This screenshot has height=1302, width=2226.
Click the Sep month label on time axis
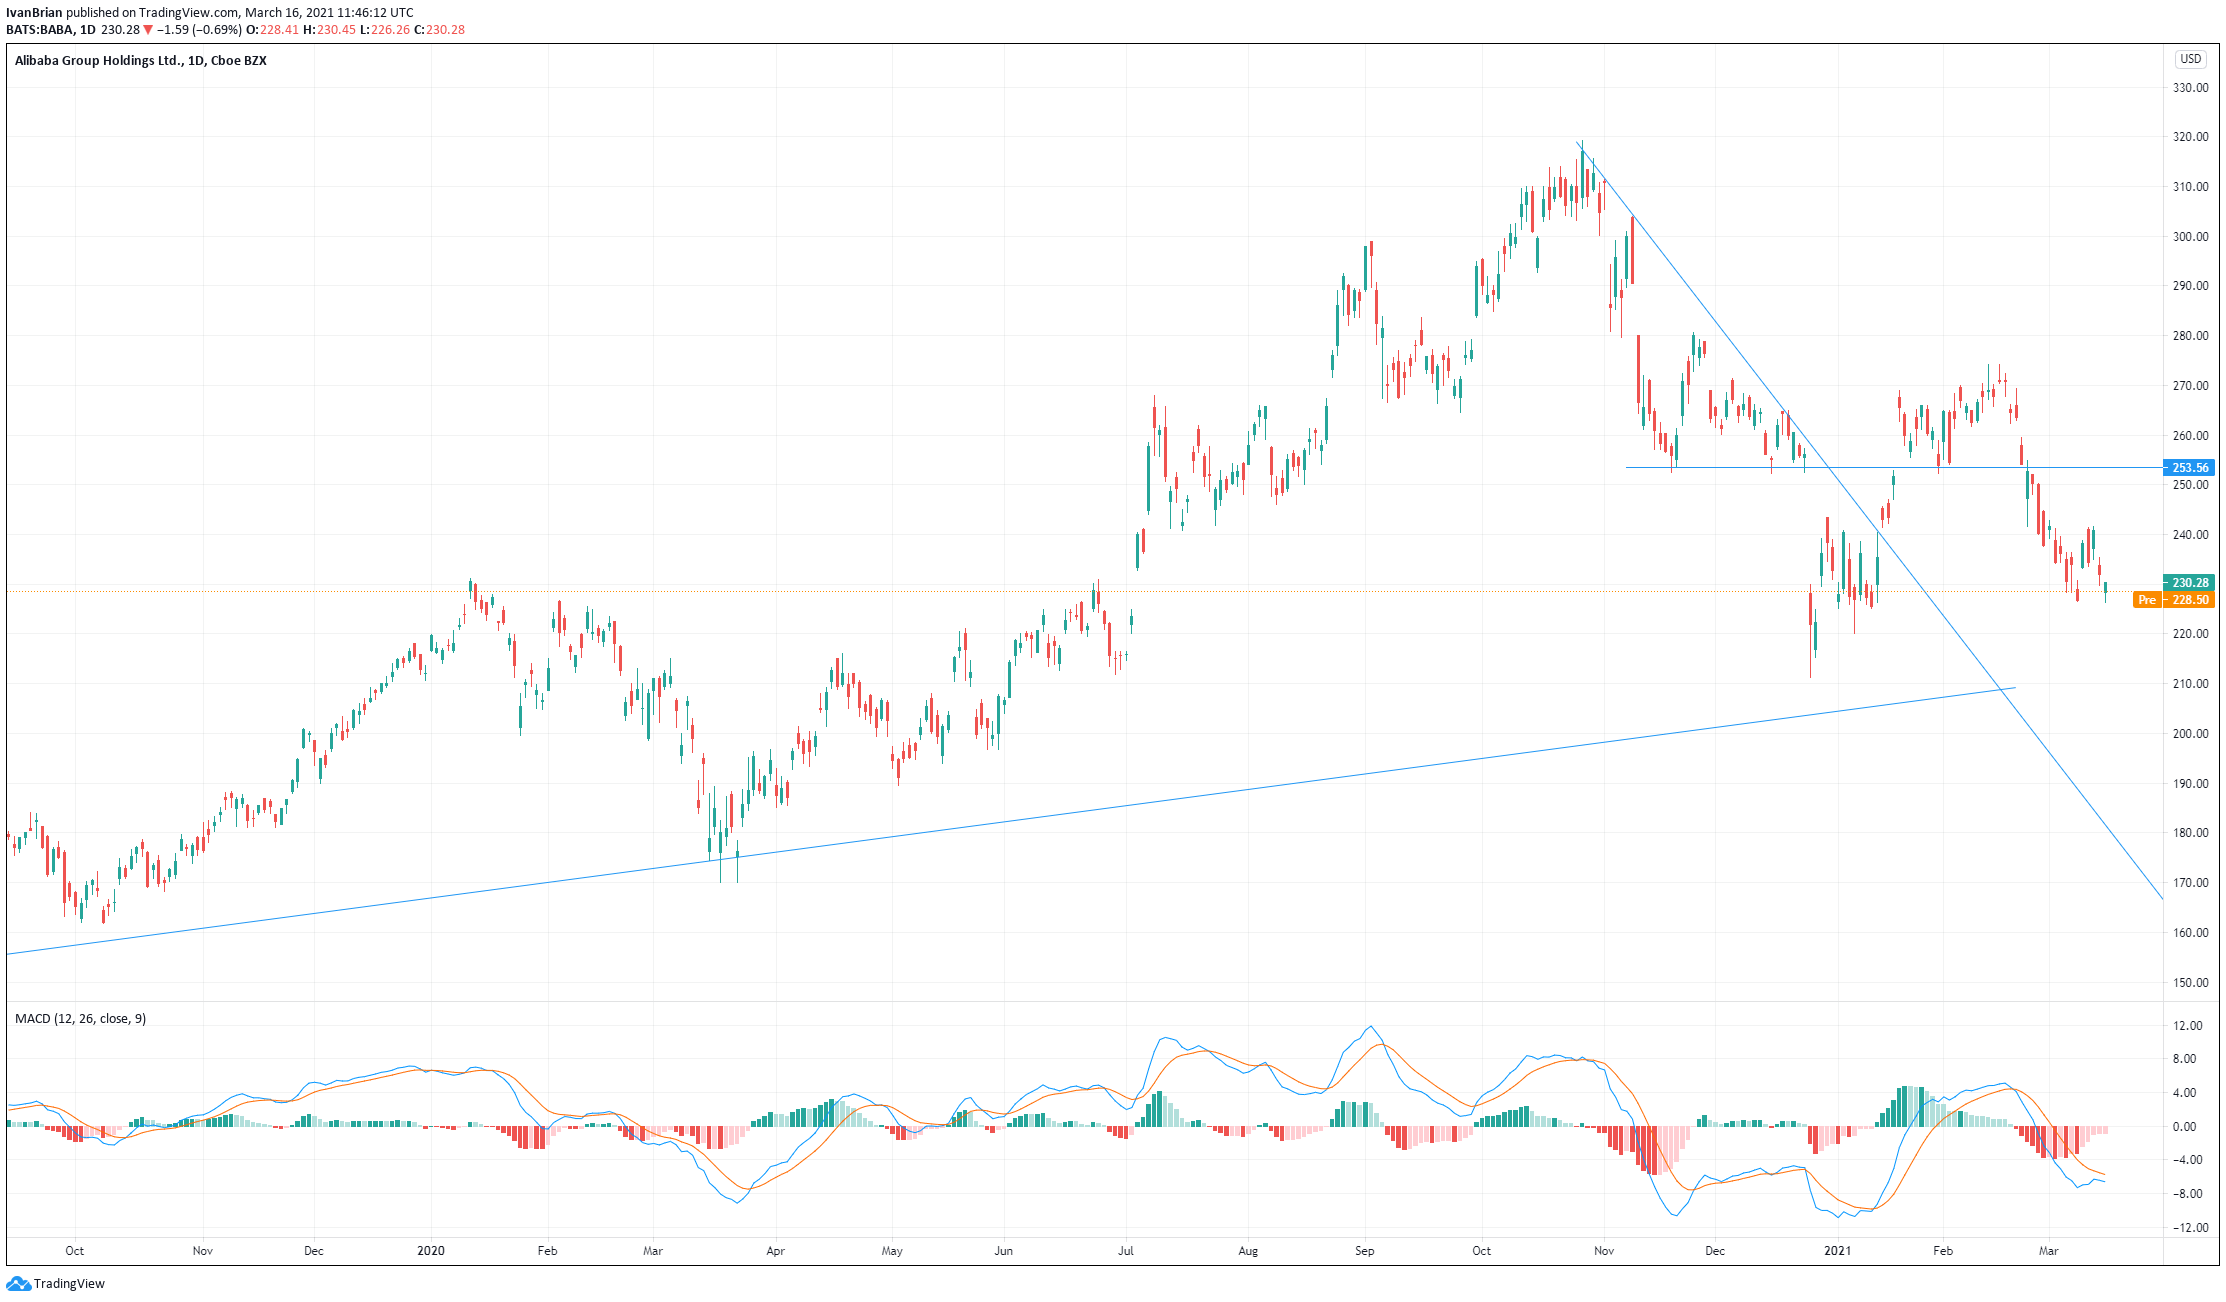click(1364, 1250)
